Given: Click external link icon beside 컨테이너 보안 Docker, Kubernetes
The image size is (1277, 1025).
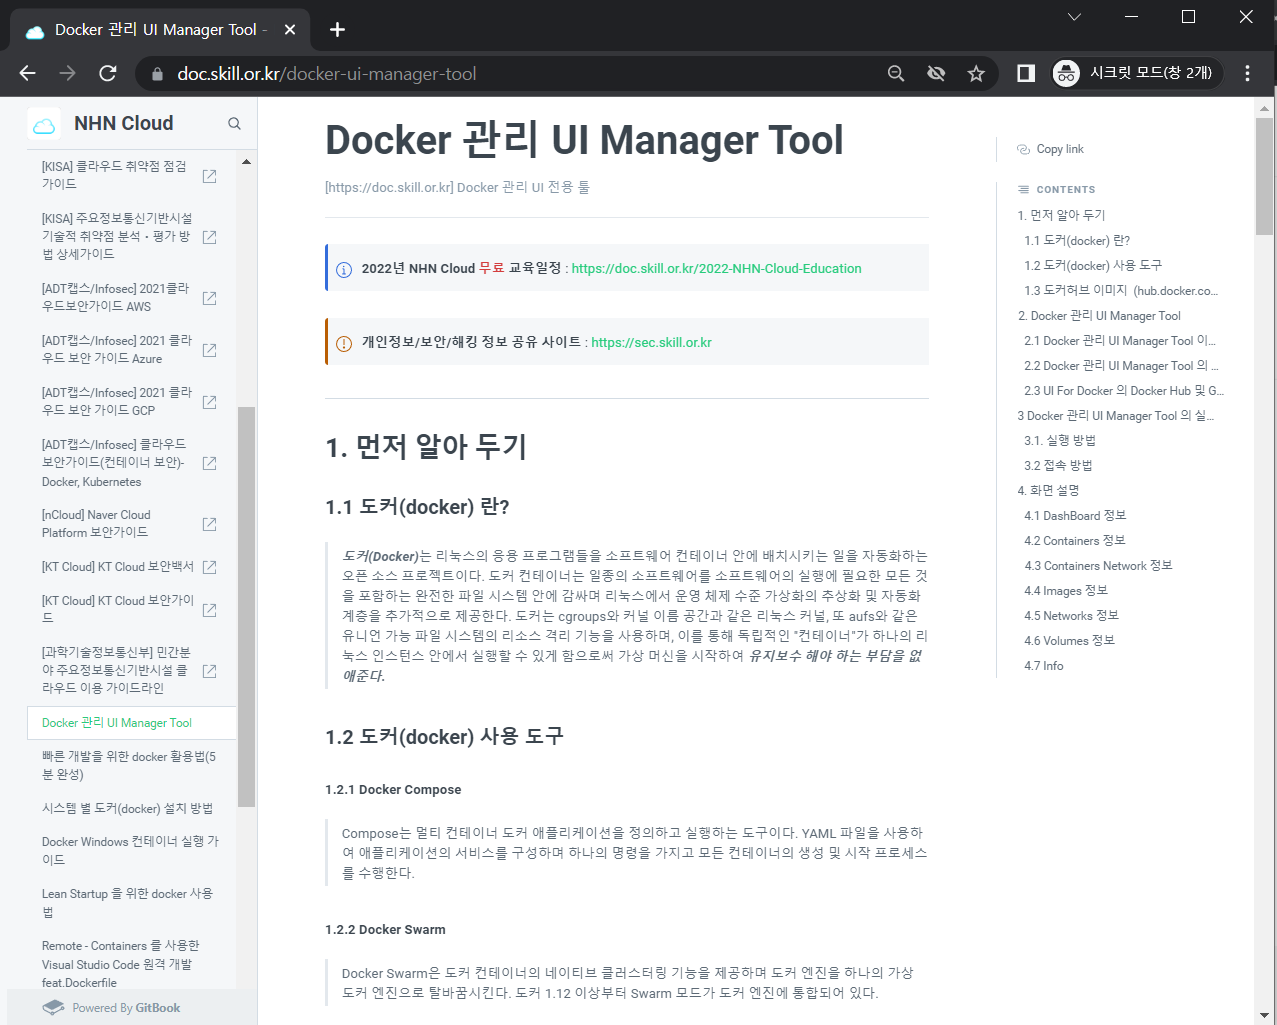Looking at the screenshot, I should (x=209, y=463).
